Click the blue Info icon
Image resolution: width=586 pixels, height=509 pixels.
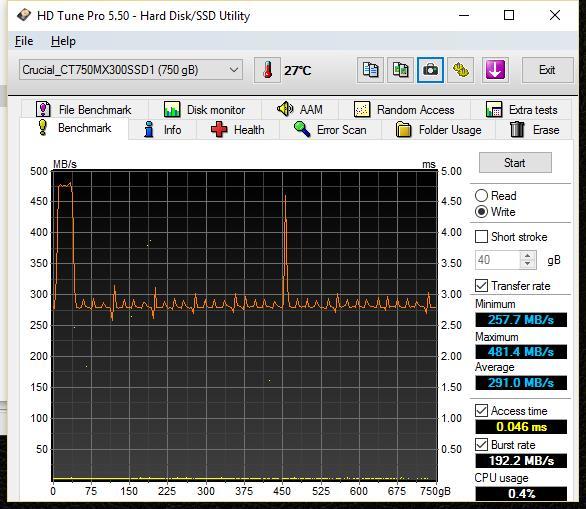(x=149, y=129)
